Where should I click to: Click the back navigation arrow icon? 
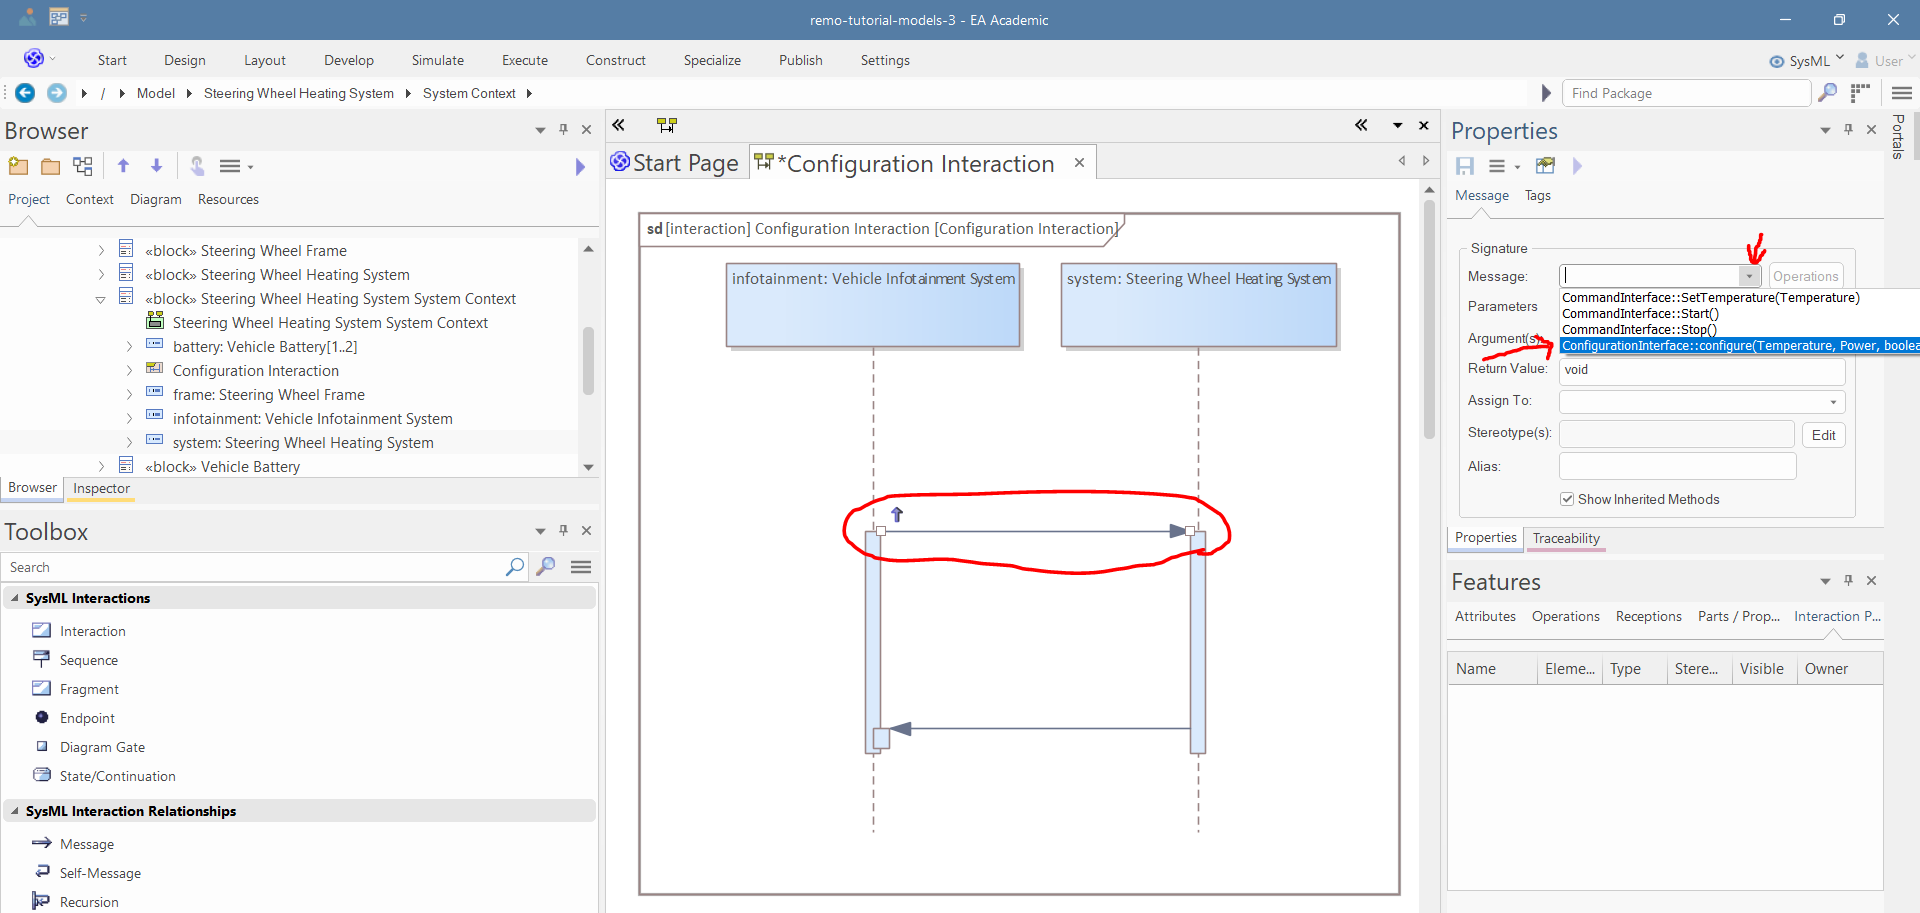(25, 93)
